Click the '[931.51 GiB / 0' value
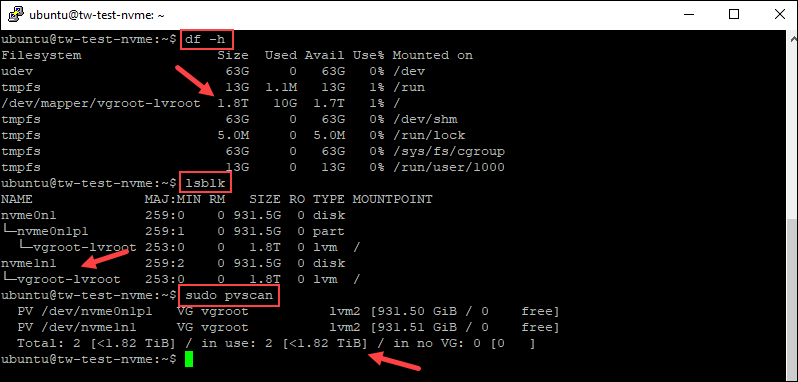Screen dimensions: 798x382 click(429, 327)
